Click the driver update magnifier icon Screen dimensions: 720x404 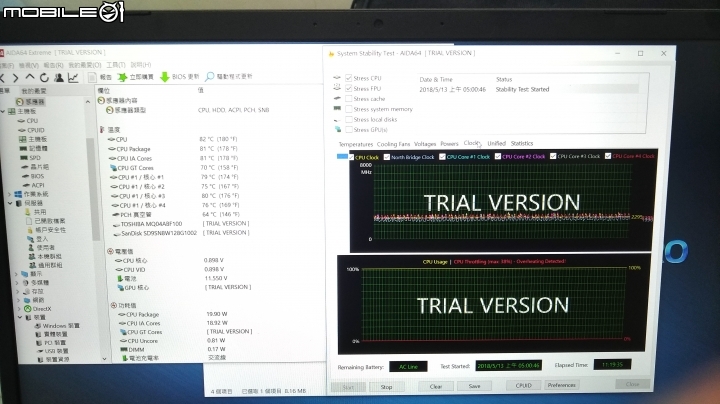tap(209, 76)
